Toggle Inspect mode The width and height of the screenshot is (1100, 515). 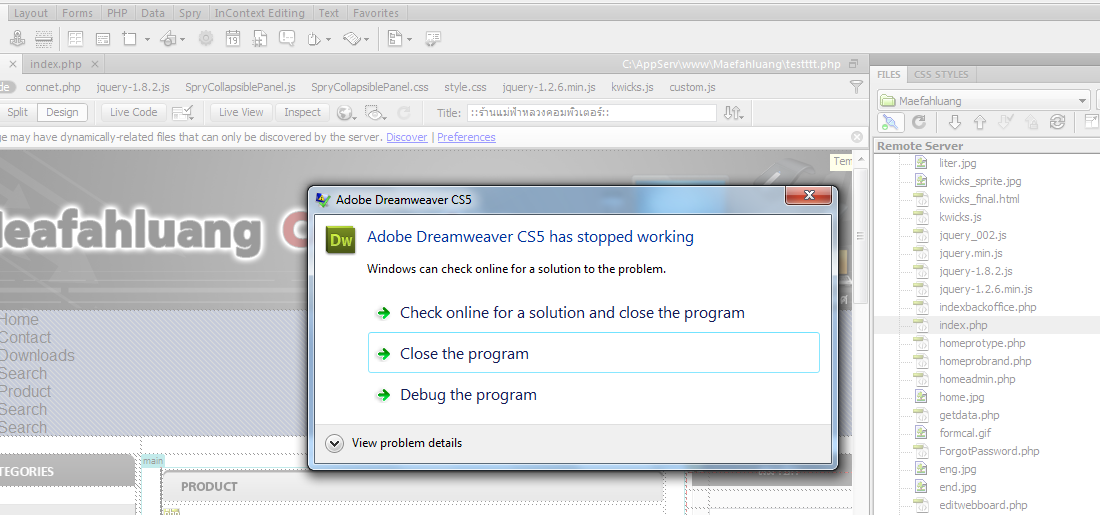[302, 112]
